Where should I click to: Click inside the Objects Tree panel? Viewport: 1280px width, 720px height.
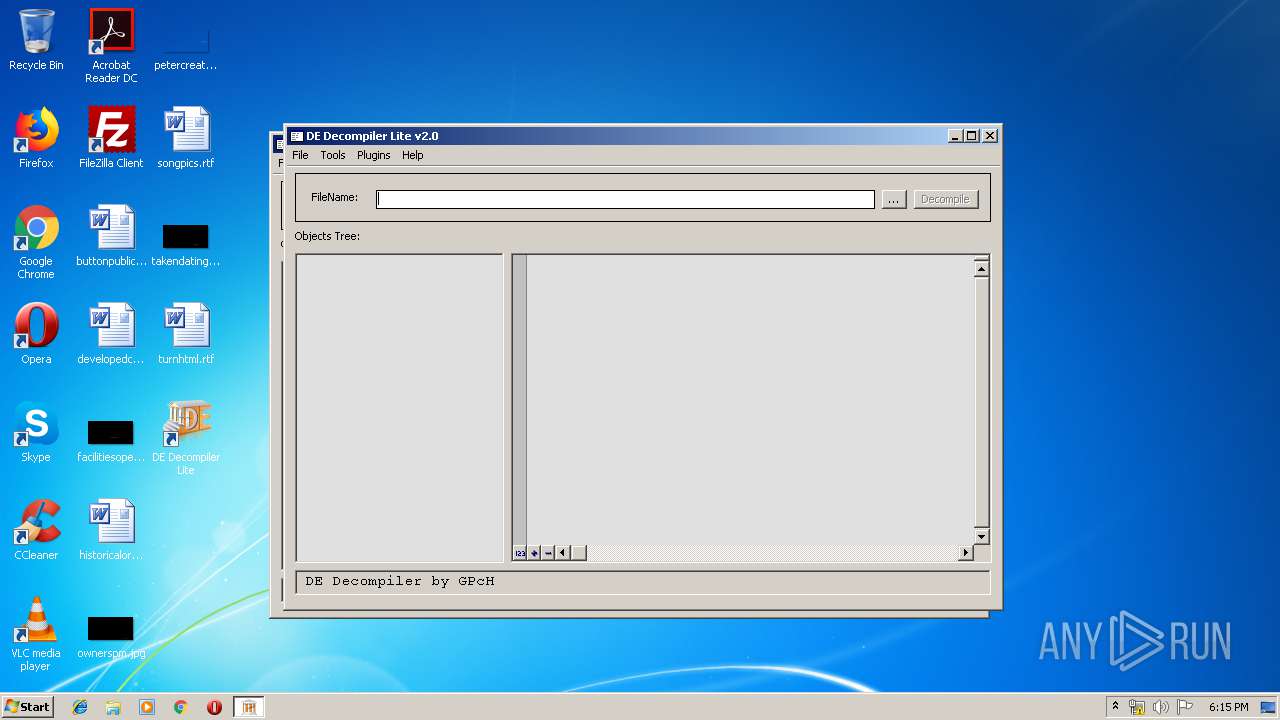tap(400, 408)
